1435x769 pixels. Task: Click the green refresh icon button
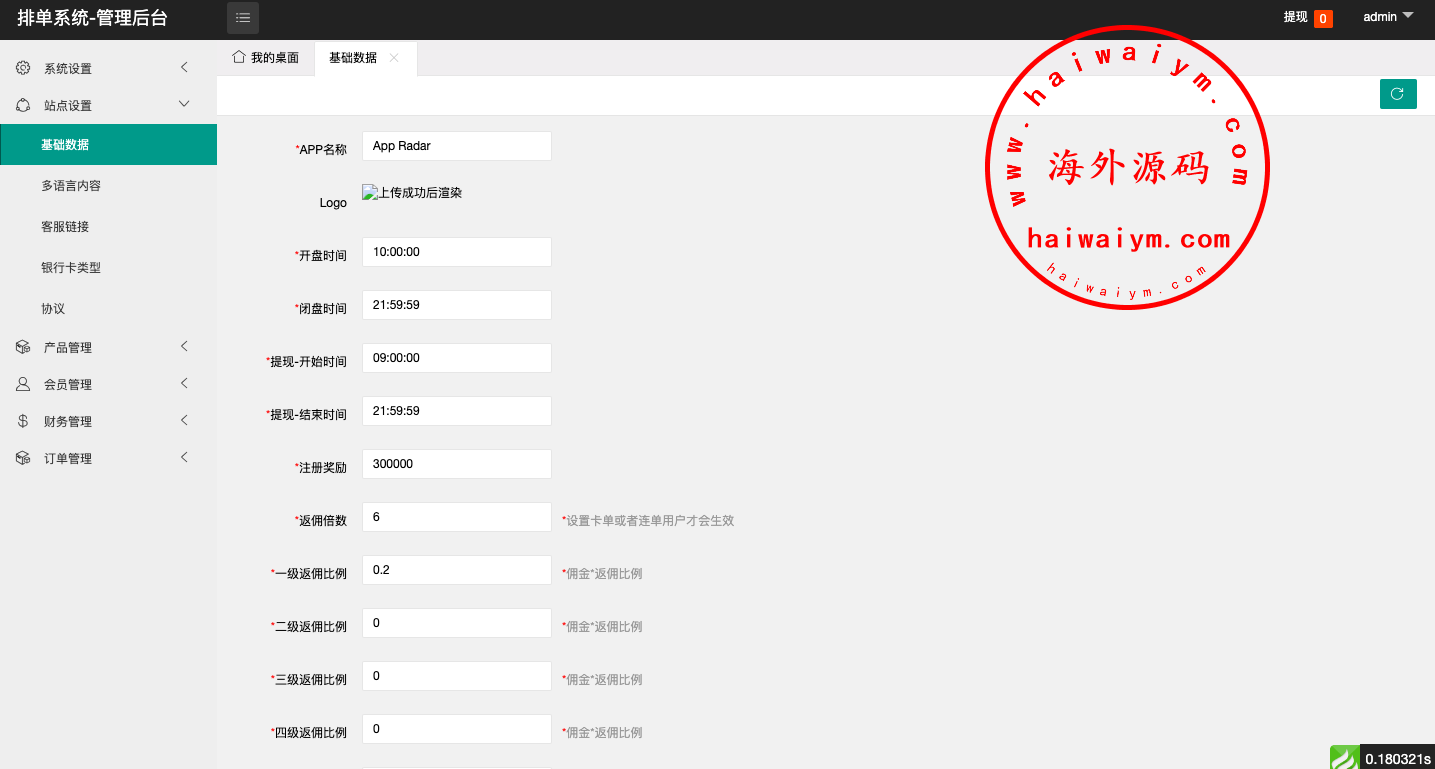(x=1397, y=94)
